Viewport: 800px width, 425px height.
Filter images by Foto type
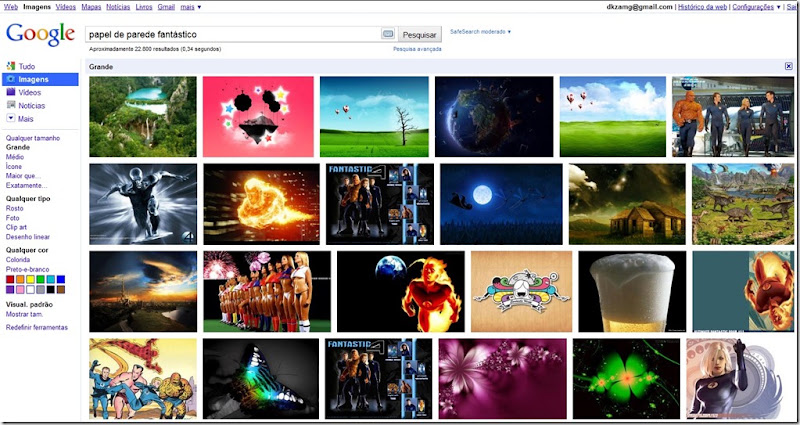click(x=12, y=218)
